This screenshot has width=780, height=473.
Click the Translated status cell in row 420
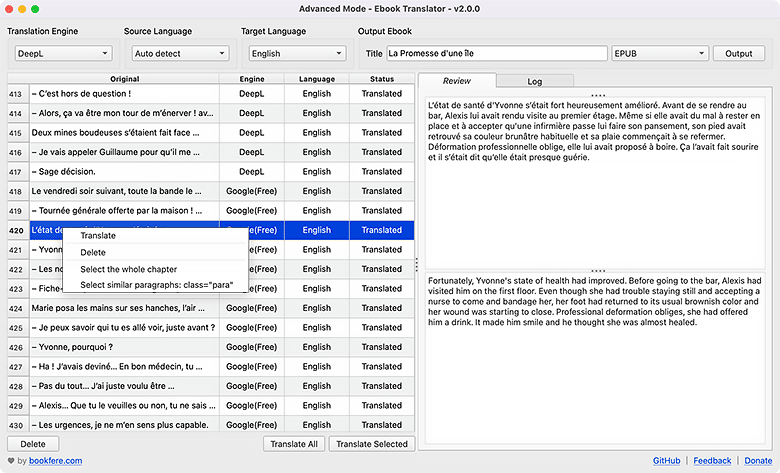click(382, 230)
